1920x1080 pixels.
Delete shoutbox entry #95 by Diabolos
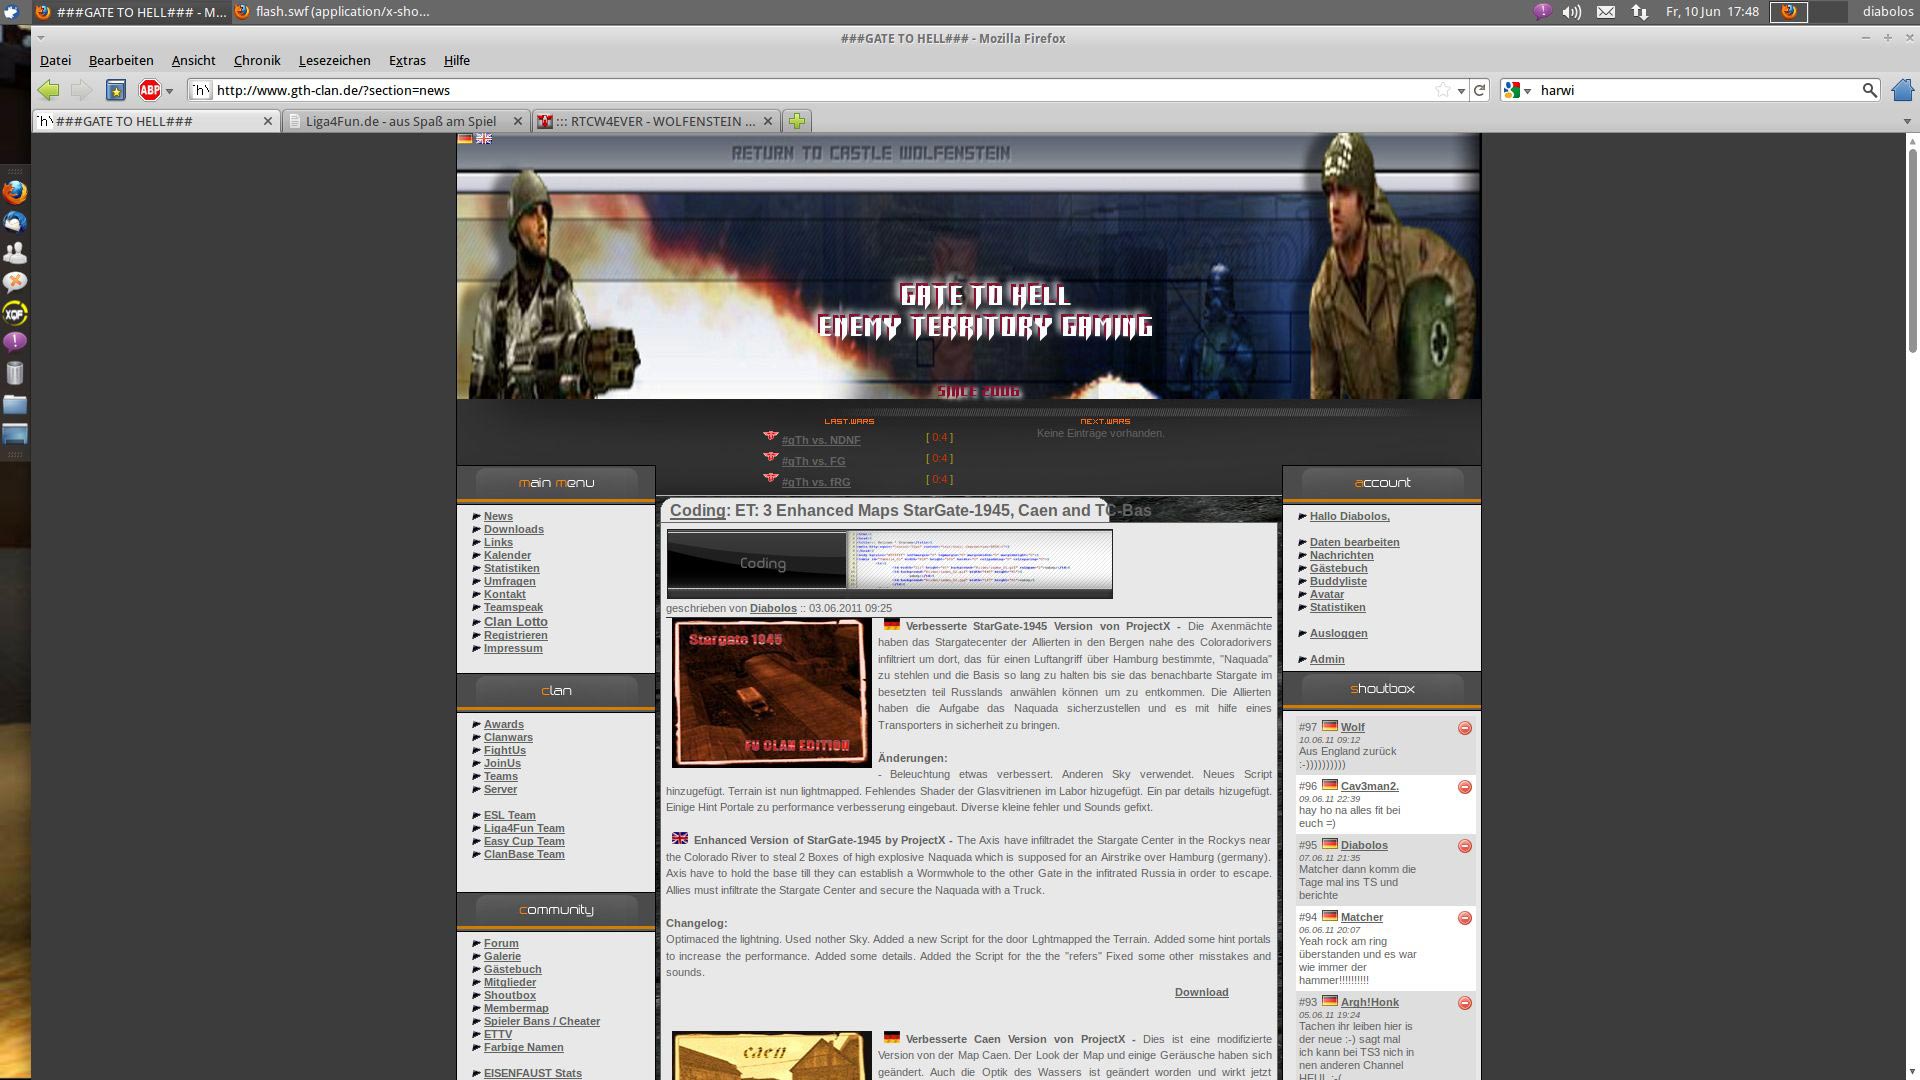point(1465,846)
